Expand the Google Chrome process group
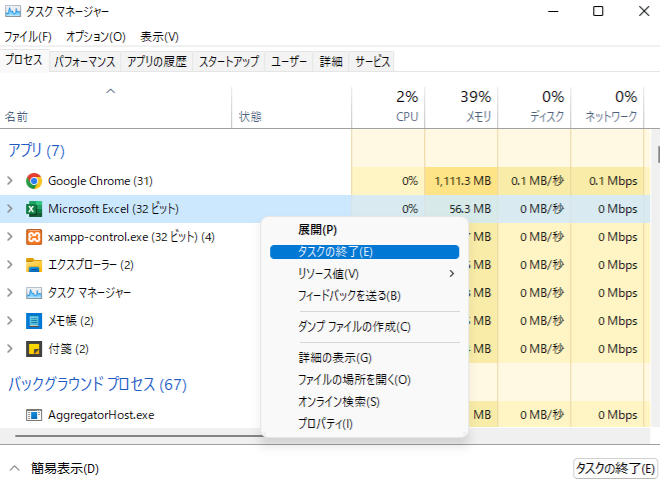 [x=10, y=181]
